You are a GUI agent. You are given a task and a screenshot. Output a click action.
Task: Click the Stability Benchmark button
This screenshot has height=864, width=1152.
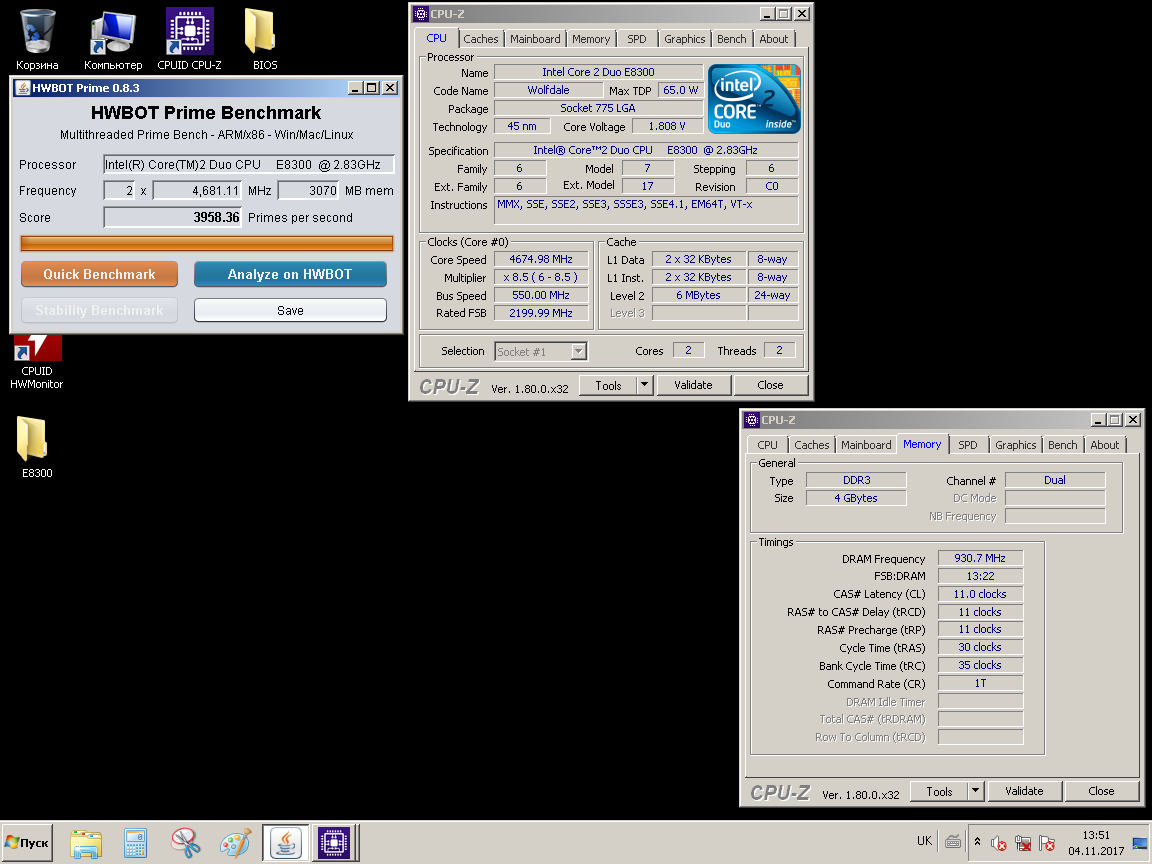coord(99,310)
